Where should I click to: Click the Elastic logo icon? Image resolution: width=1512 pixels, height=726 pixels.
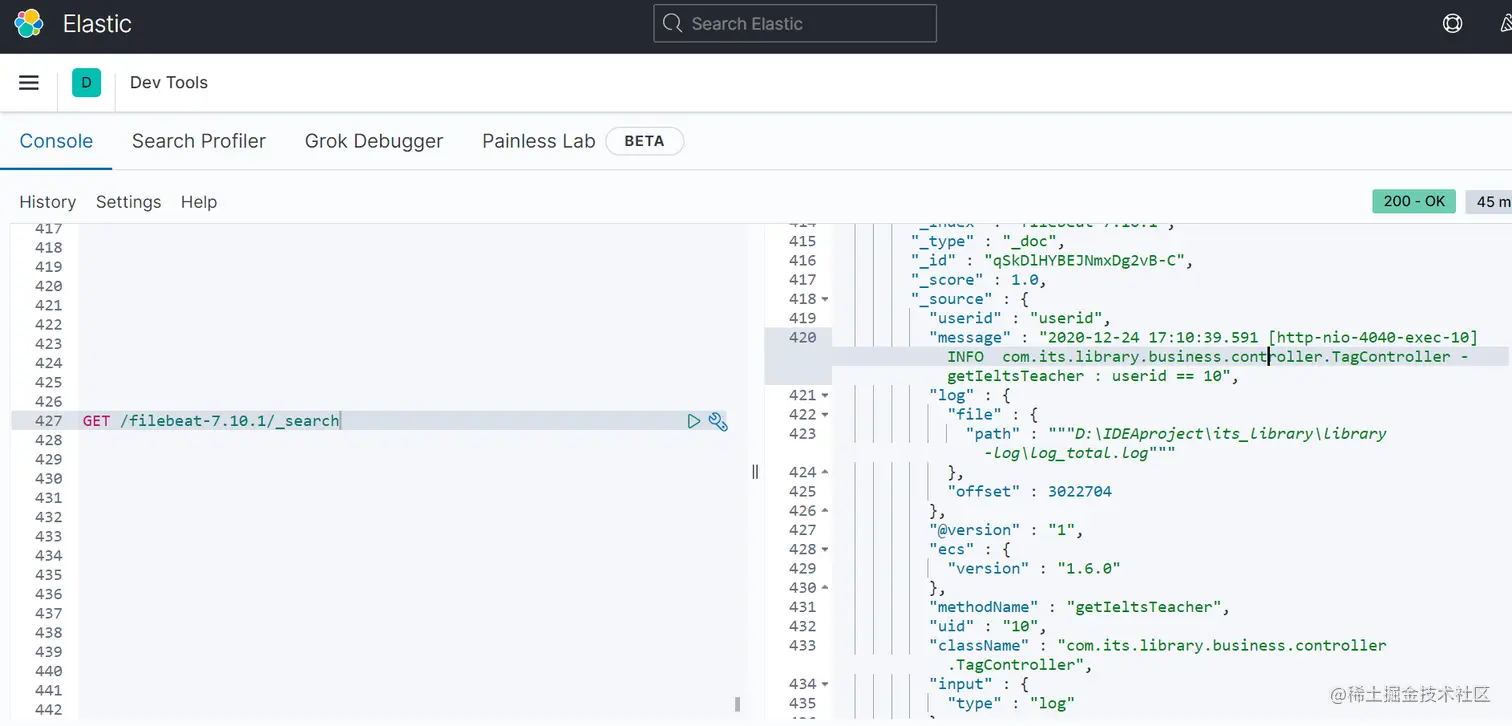(x=29, y=23)
